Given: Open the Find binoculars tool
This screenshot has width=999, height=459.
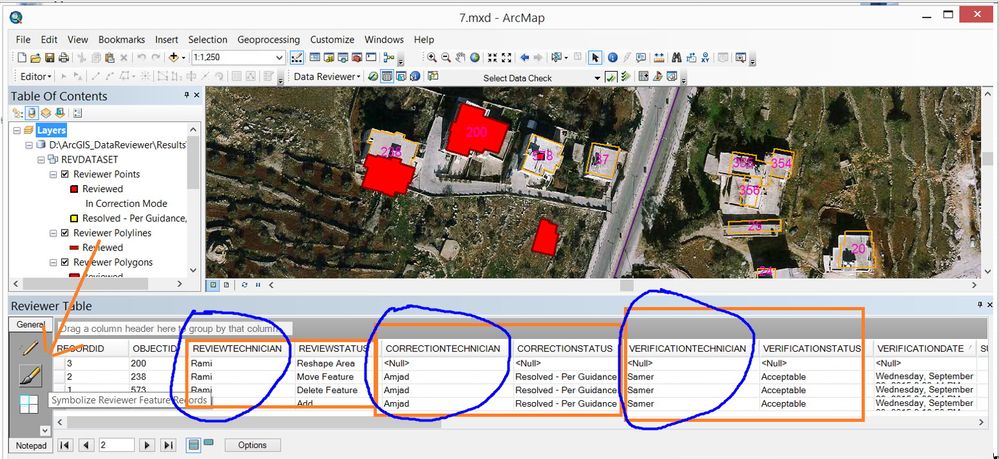Looking at the screenshot, I should 676,58.
